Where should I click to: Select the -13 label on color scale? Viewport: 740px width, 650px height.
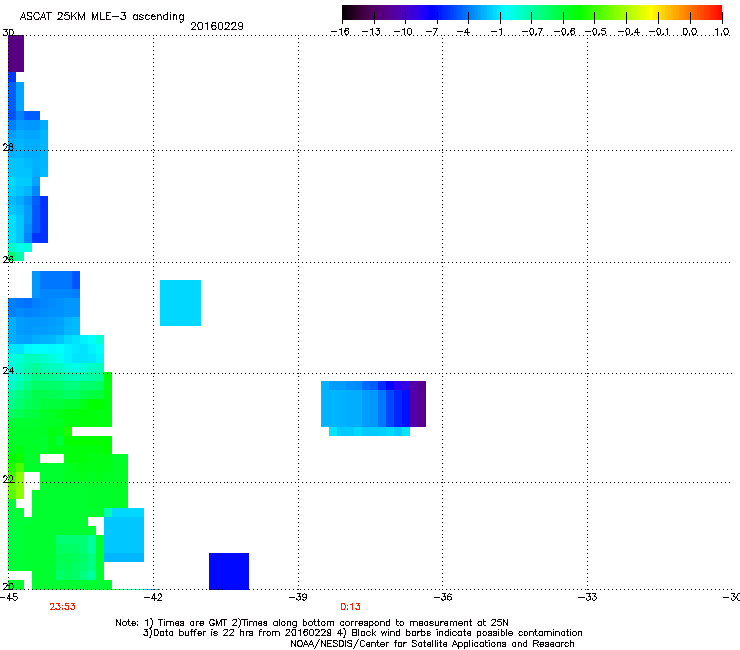click(371, 32)
